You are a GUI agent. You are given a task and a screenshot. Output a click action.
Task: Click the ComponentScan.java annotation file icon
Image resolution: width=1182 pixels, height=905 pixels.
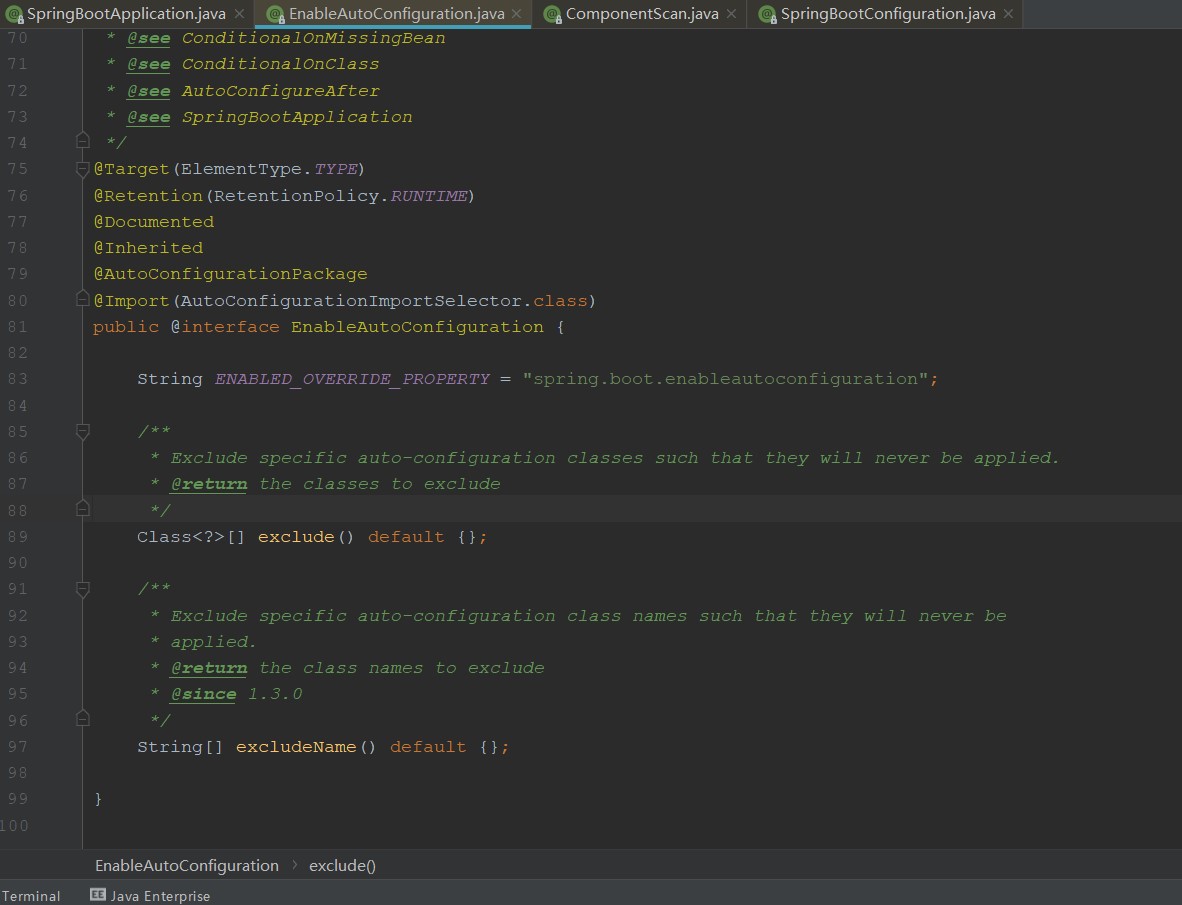click(x=553, y=14)
